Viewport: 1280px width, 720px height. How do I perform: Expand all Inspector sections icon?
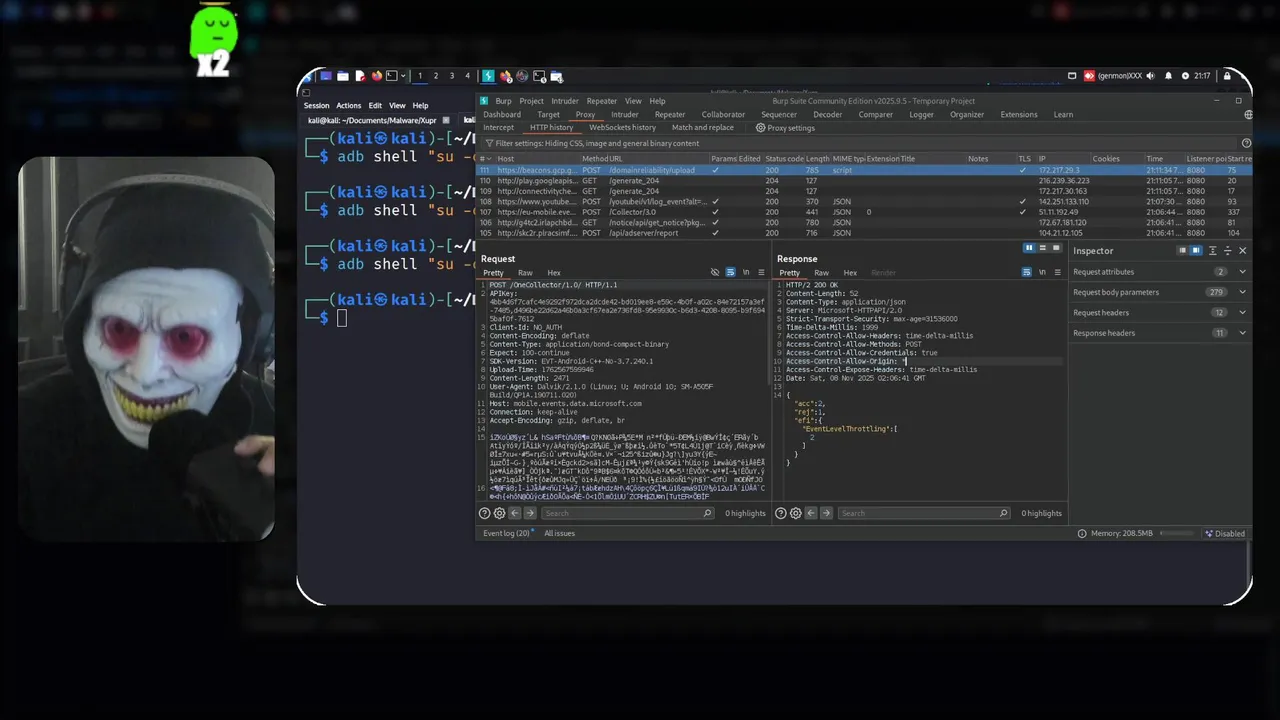pos(1212,251)
